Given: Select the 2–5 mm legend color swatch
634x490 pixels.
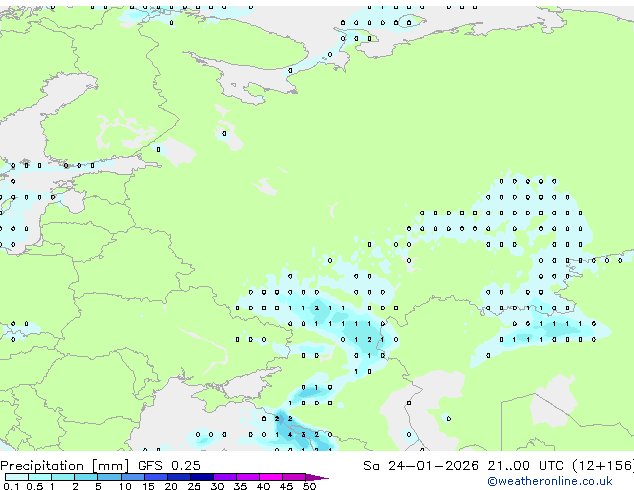Looking at the screenshot, I should 86,477.
